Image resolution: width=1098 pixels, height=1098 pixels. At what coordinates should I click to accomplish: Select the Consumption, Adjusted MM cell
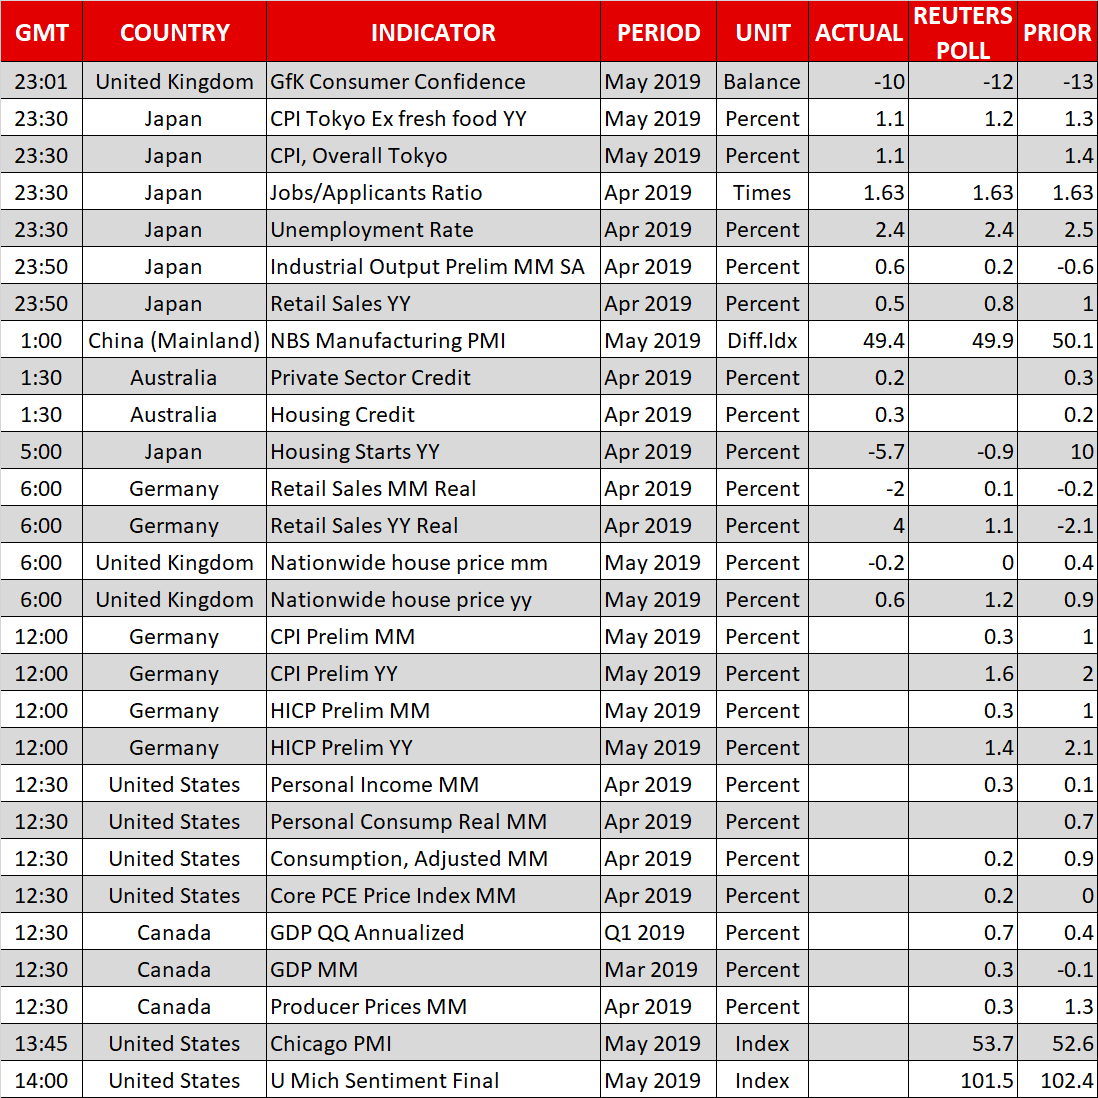click(x=433, y=859)
